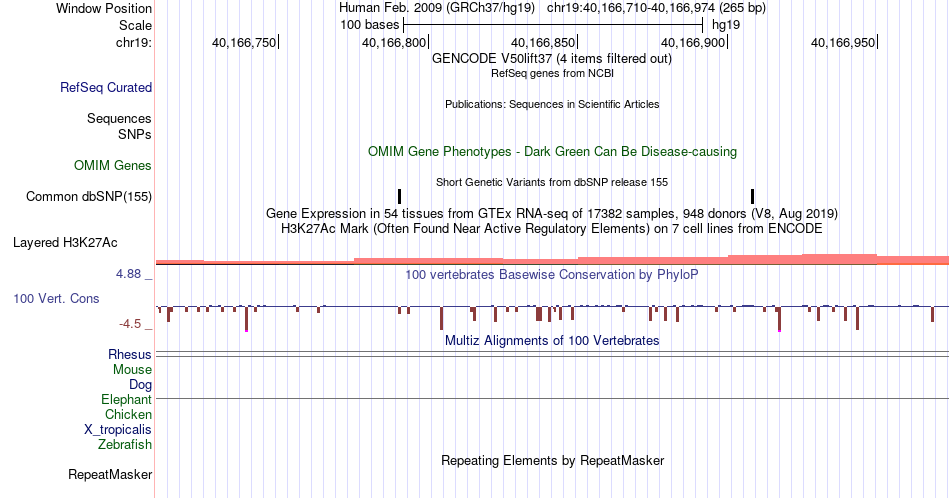Select the Sequences track label
The height and width of the screenshot is (498, 950).
119,118
